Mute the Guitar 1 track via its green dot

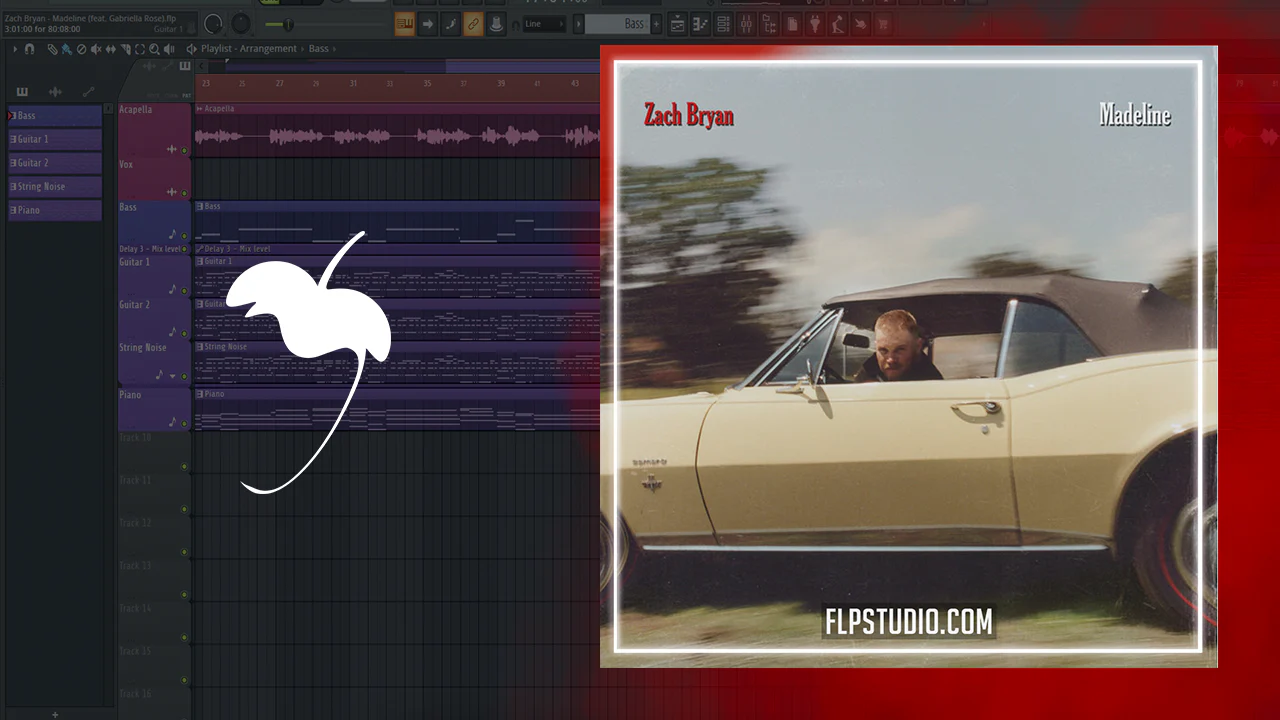pos(184,291)
